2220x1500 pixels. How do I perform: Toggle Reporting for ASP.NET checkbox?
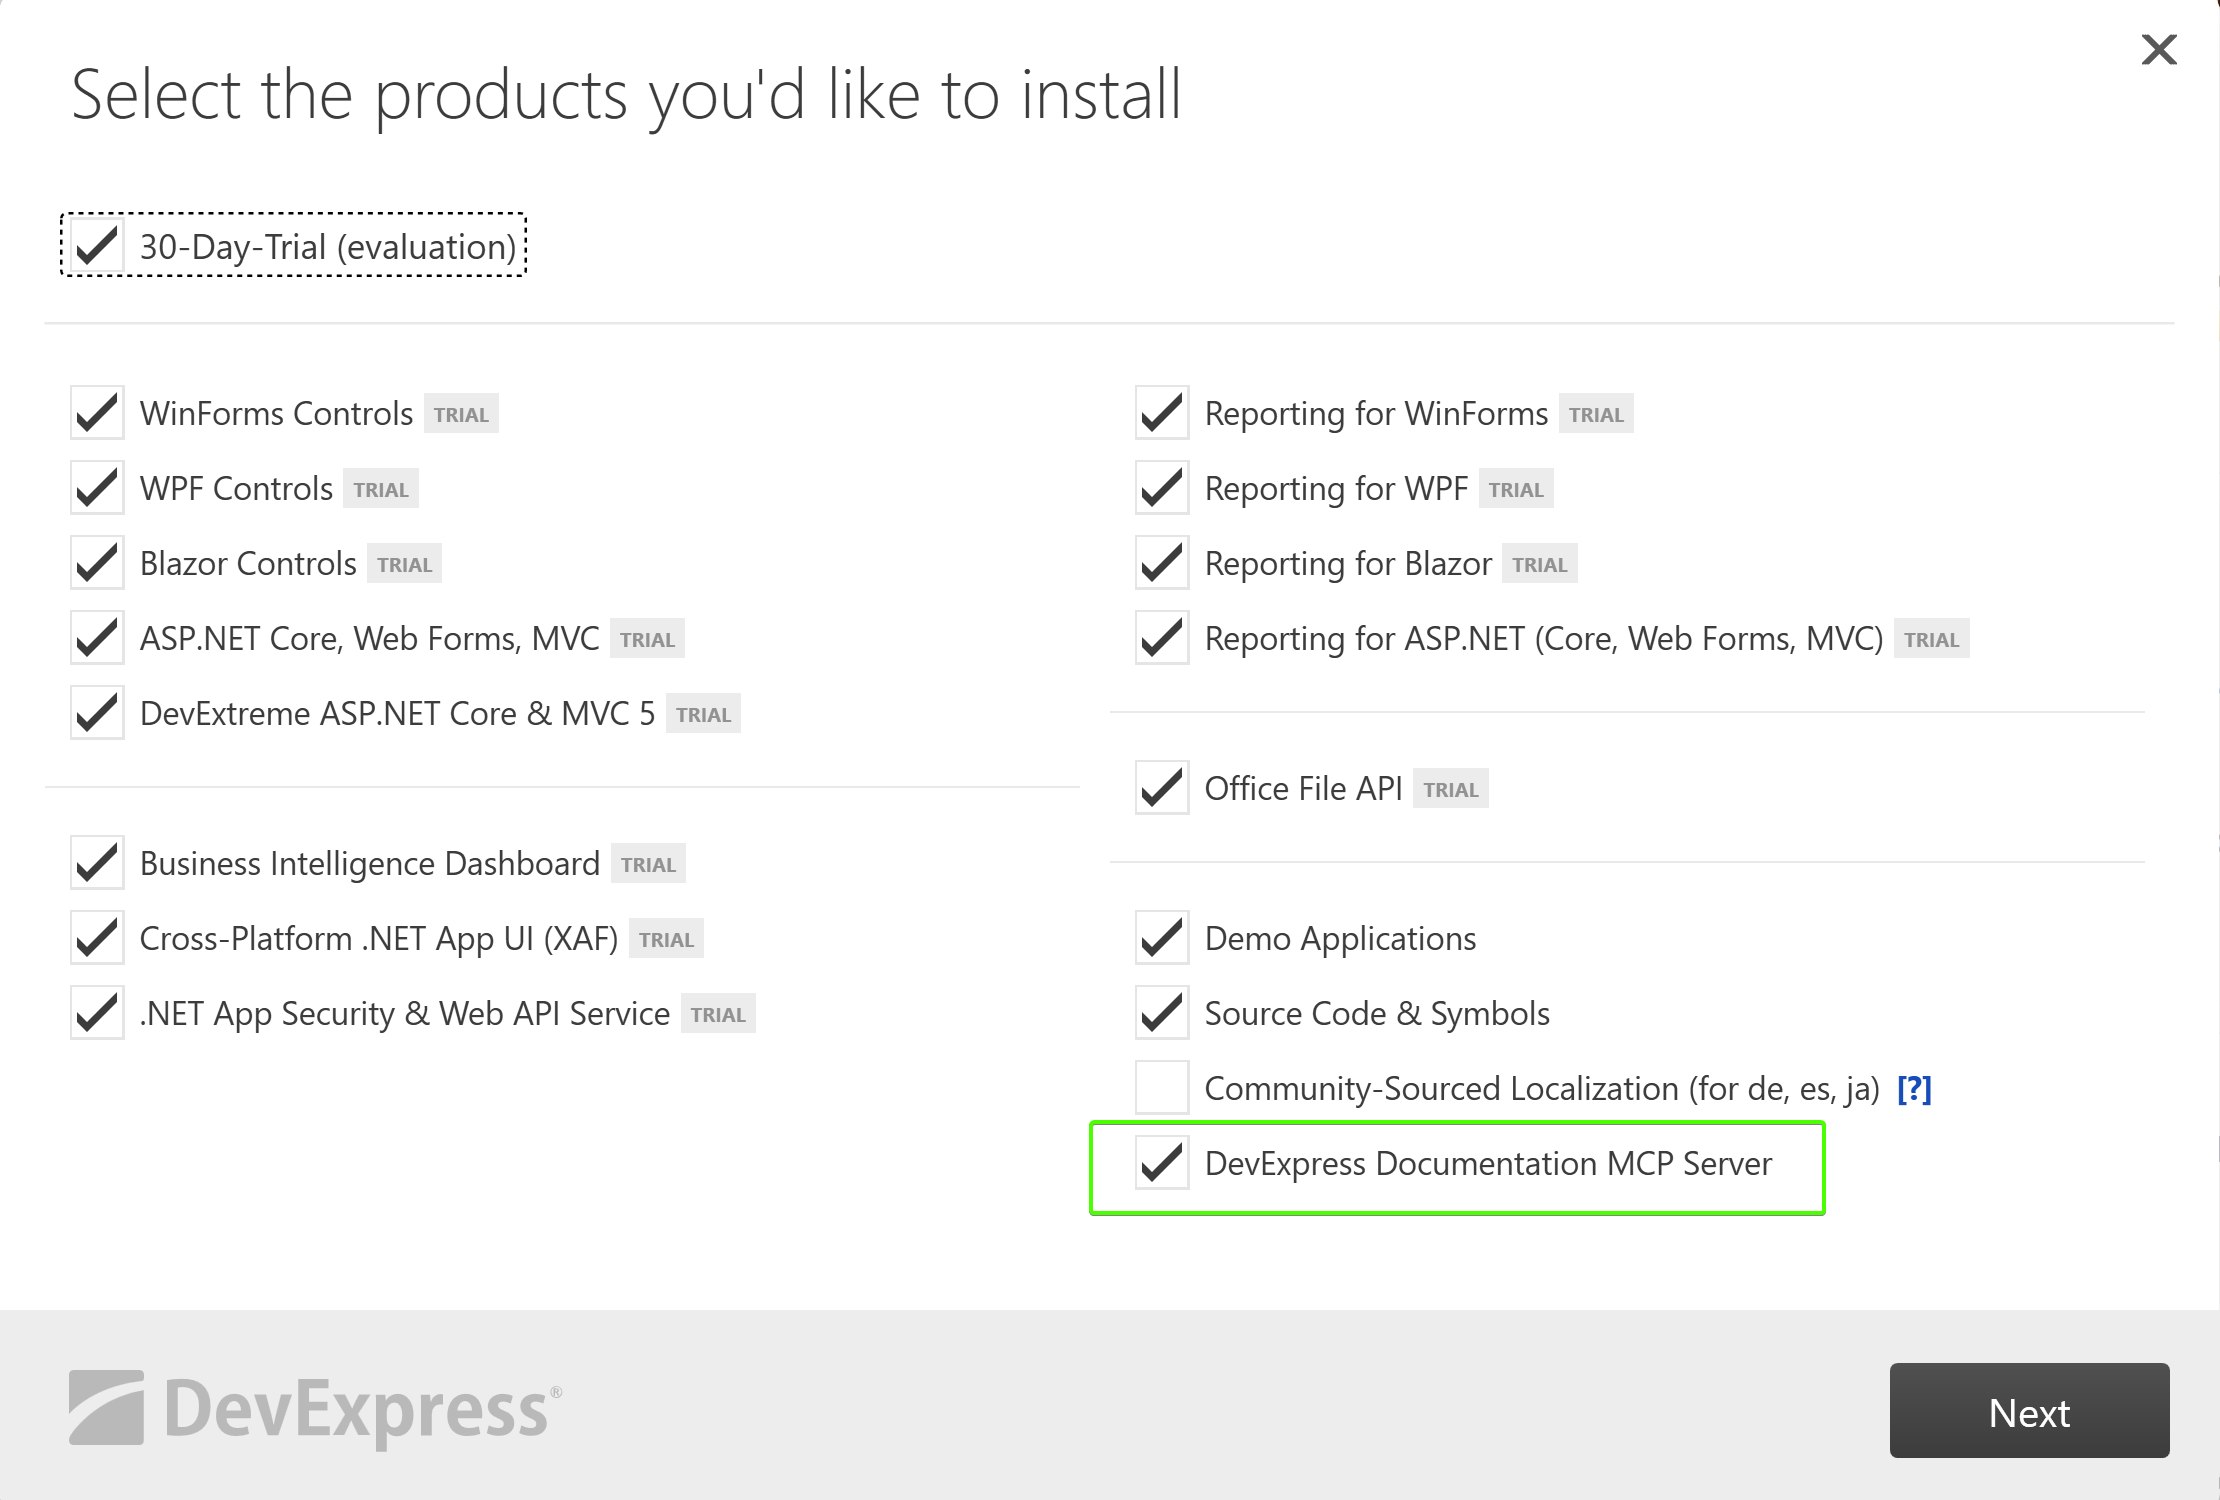(1162, 637)
